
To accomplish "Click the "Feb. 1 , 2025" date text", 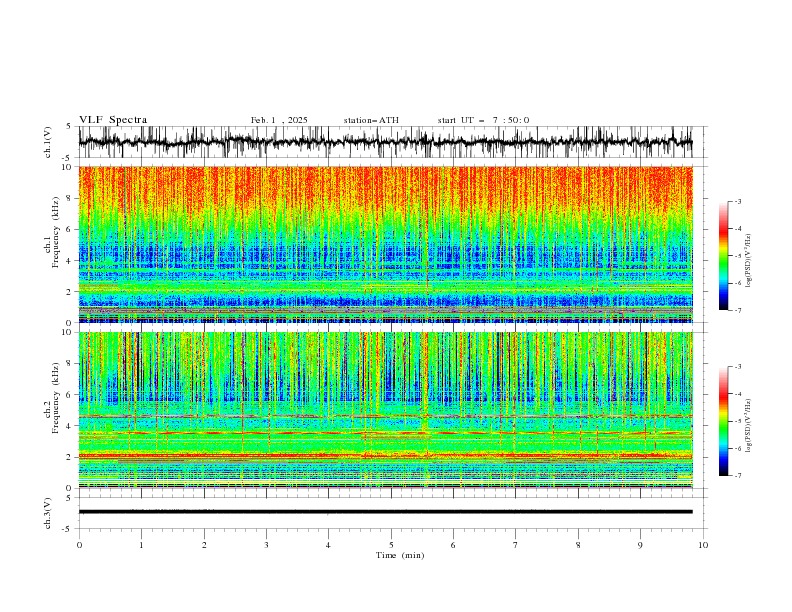I will coord(279,120).
